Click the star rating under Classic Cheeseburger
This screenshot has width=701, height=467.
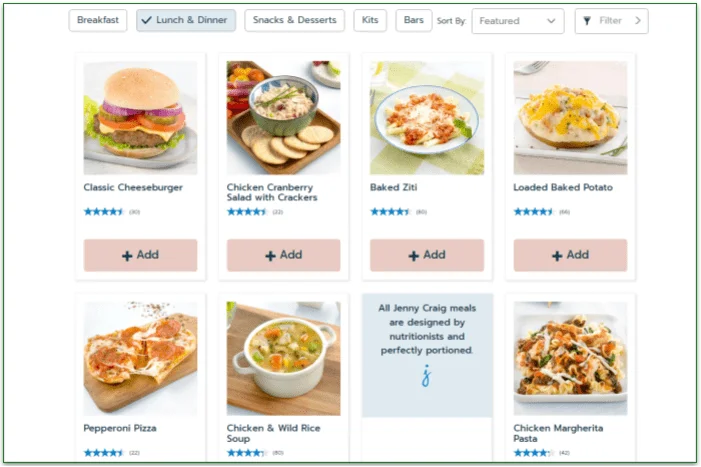tap(103, 212)
